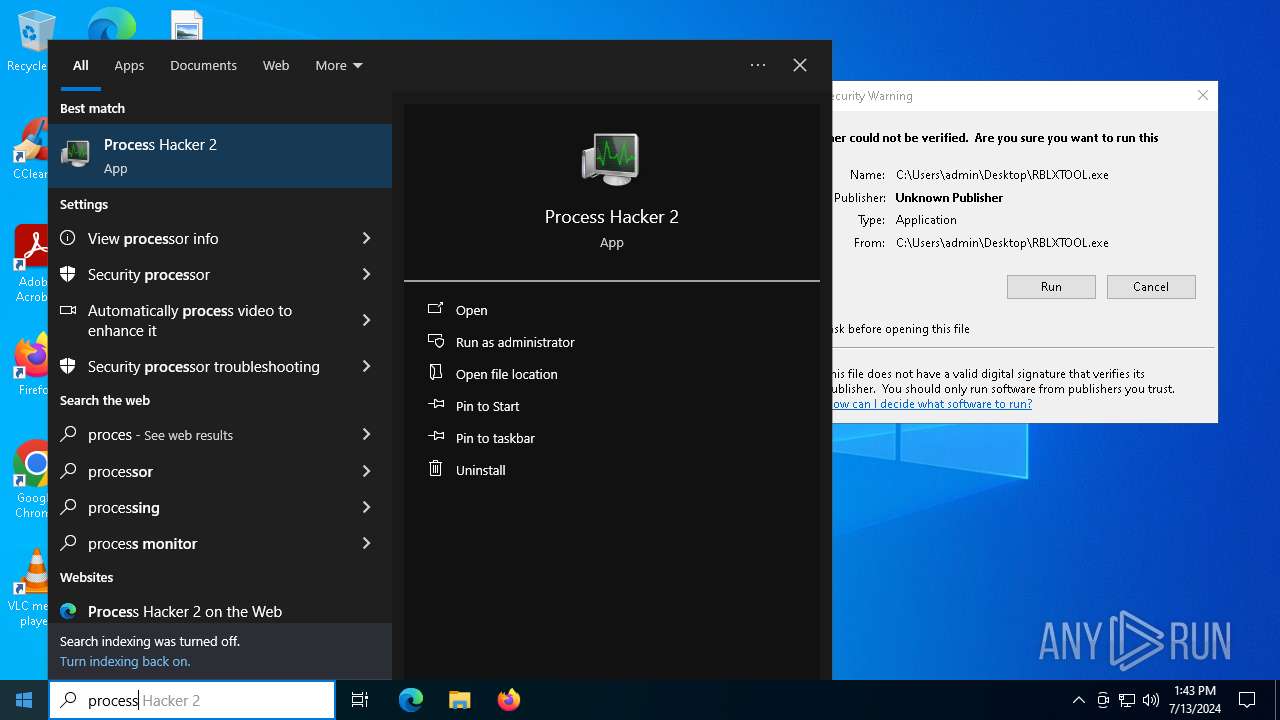The image size is (1280, 720).
Task: Open the Action Center notifications icon
Action: coord(1247,700)
